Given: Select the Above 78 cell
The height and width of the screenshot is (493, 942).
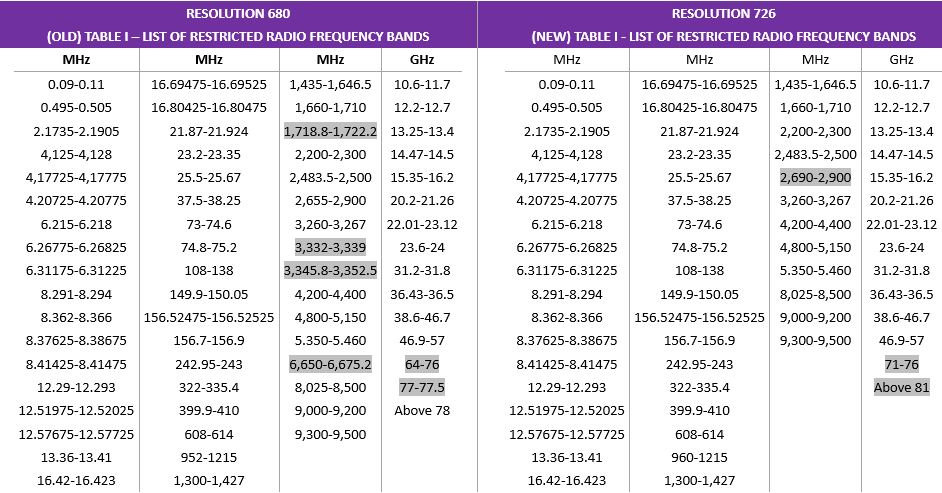Looking at the screenshot, I should [x=422, y=411].
